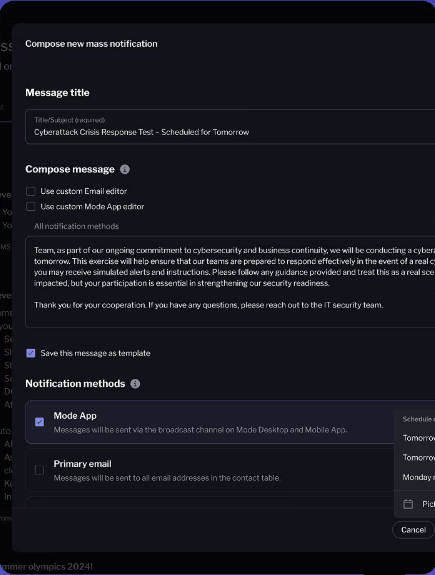435x575 pixels.
Task: Click the calendar icon in schedule menu
Action: click(x=408, y=504)
